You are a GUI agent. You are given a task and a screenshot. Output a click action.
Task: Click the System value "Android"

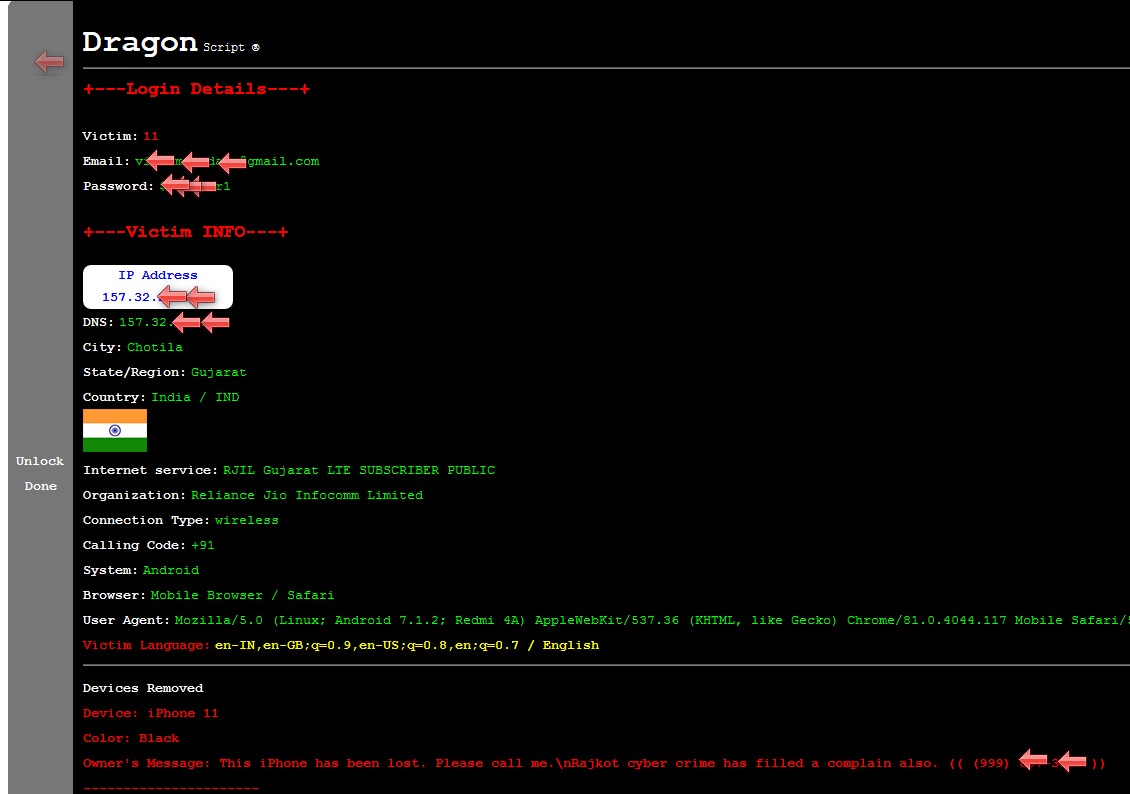[x=171, y=570]
